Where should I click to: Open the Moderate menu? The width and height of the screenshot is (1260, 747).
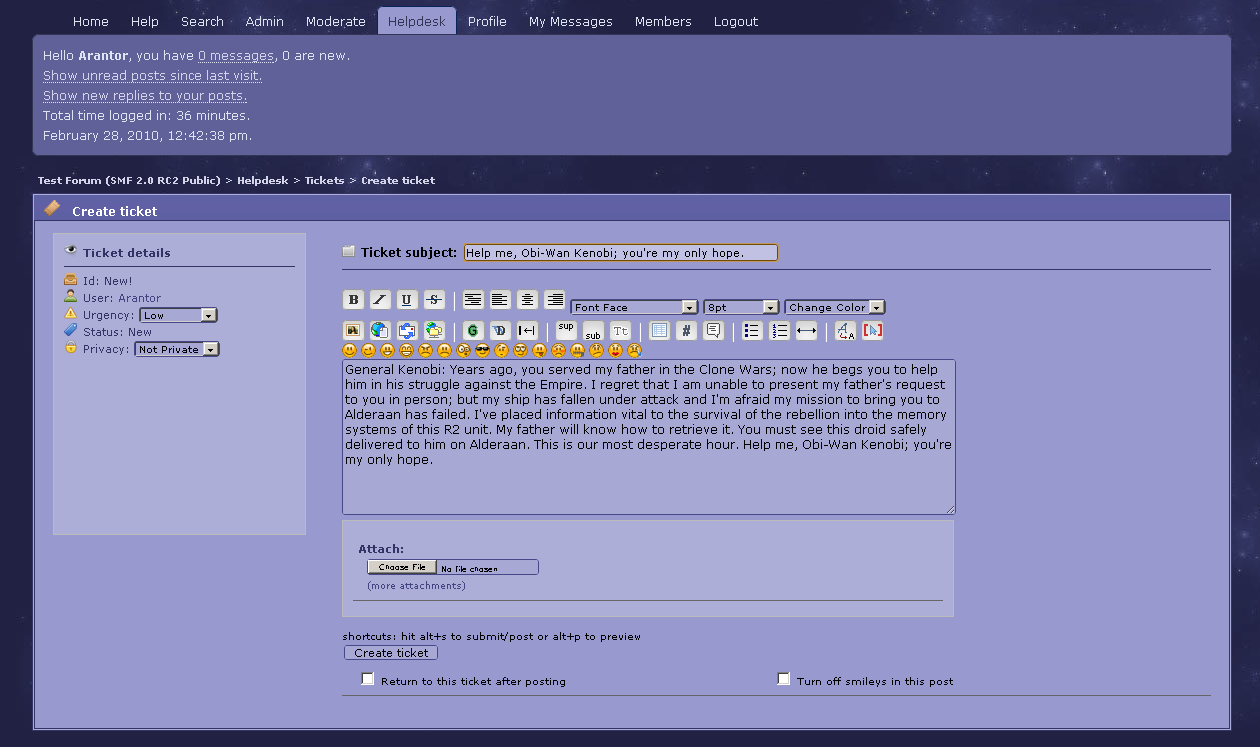[336, 21]
